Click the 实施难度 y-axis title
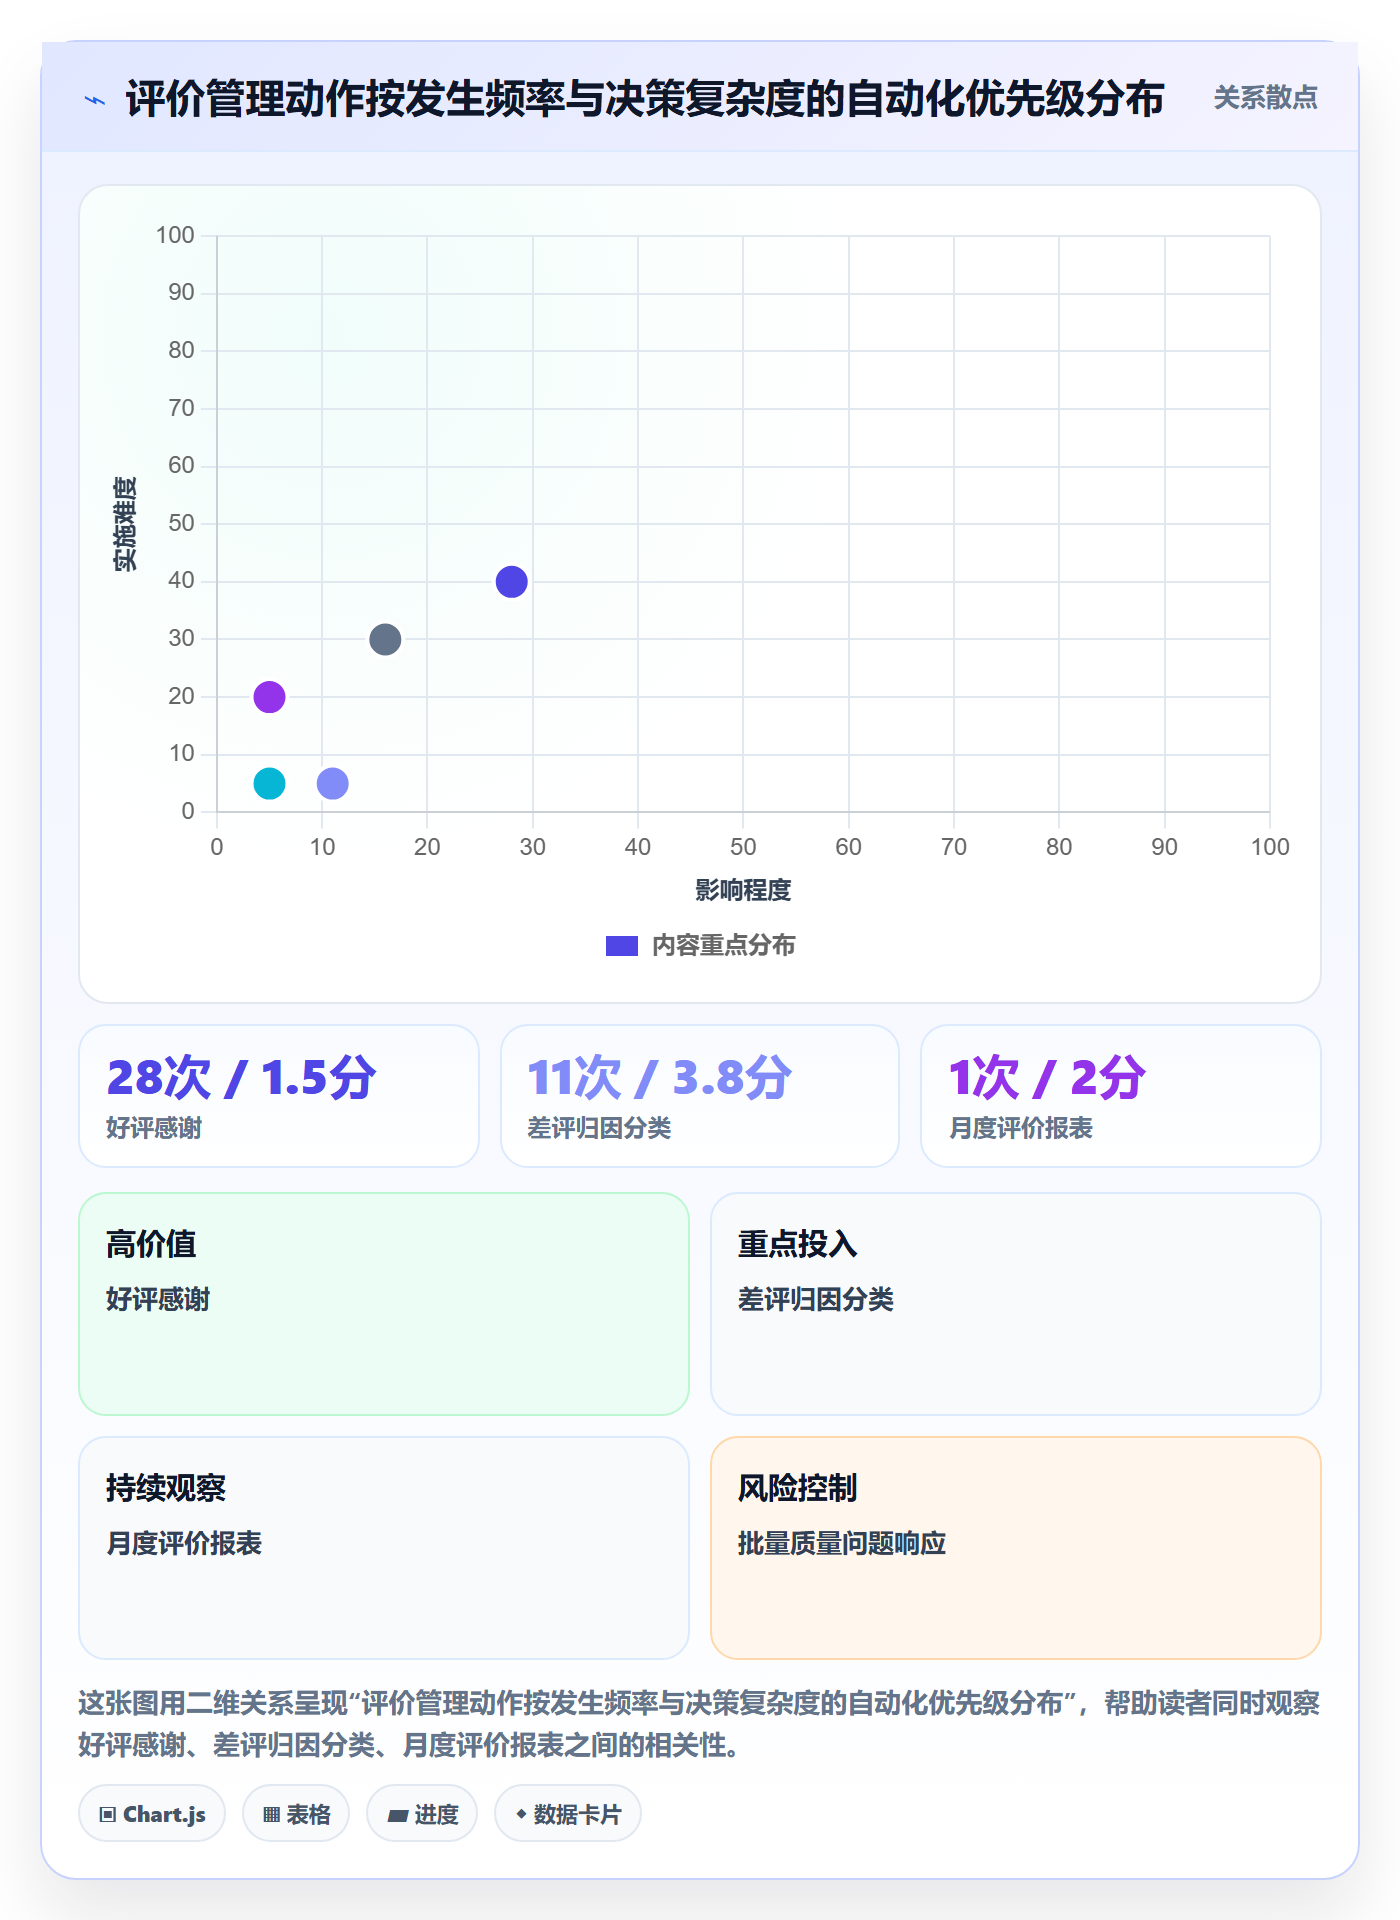1400x1920 pixels. click(x=125, y=524)
